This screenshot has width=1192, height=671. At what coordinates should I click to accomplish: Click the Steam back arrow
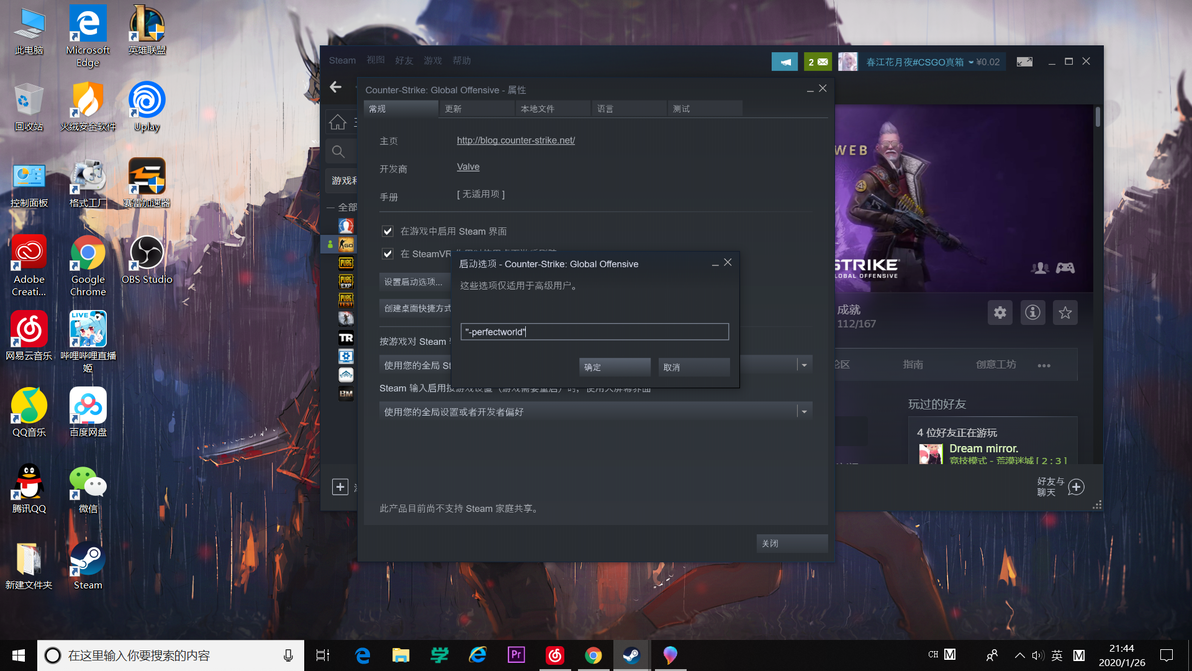pos(336,87)
